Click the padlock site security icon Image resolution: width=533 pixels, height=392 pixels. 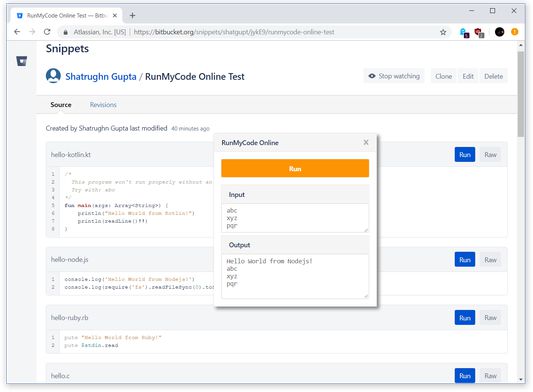click(x=66, y=32)
